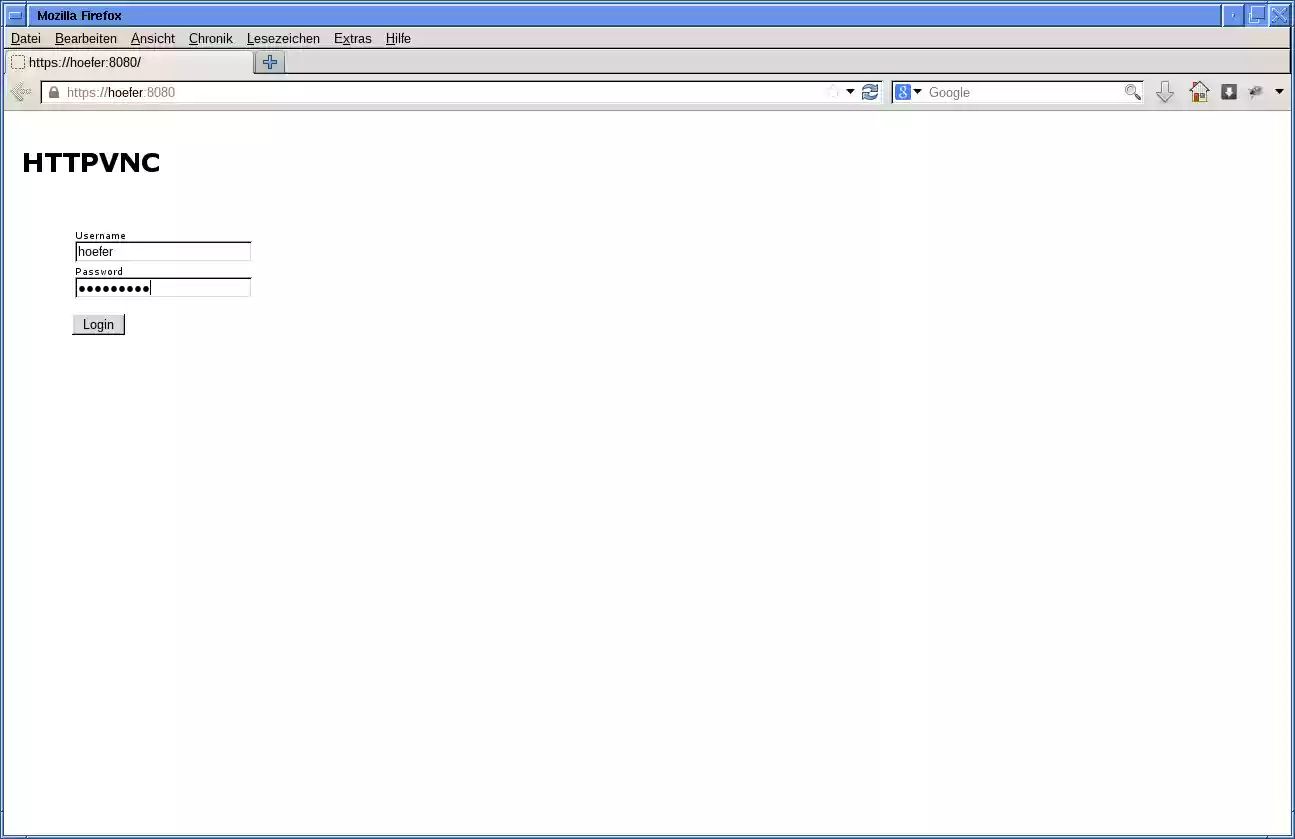Screen dimensions: 1295x839
Task: Click the back navigation arrow
Action: [20, 92]
